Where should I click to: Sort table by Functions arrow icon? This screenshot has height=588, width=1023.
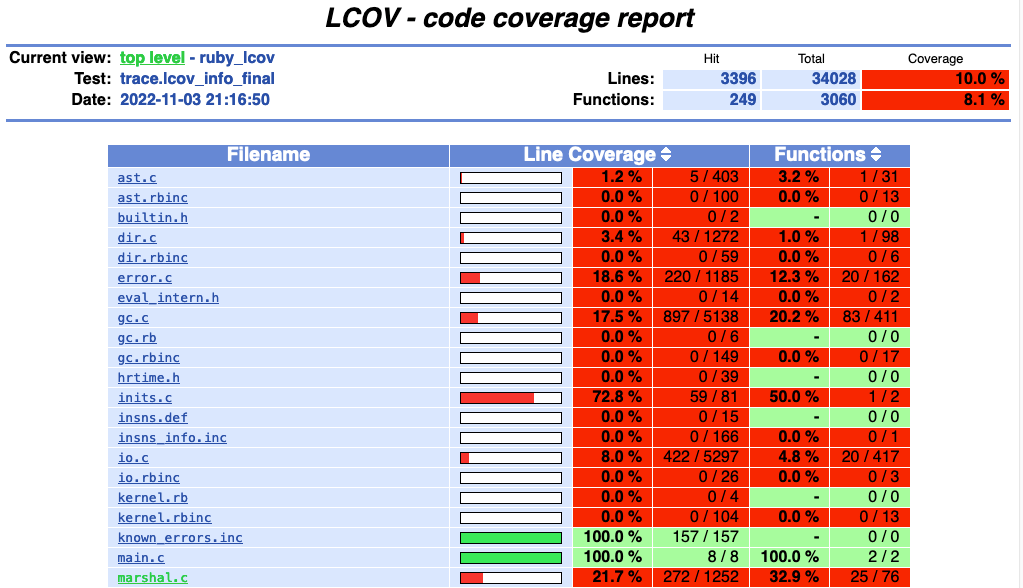click(x=876, y=155)
